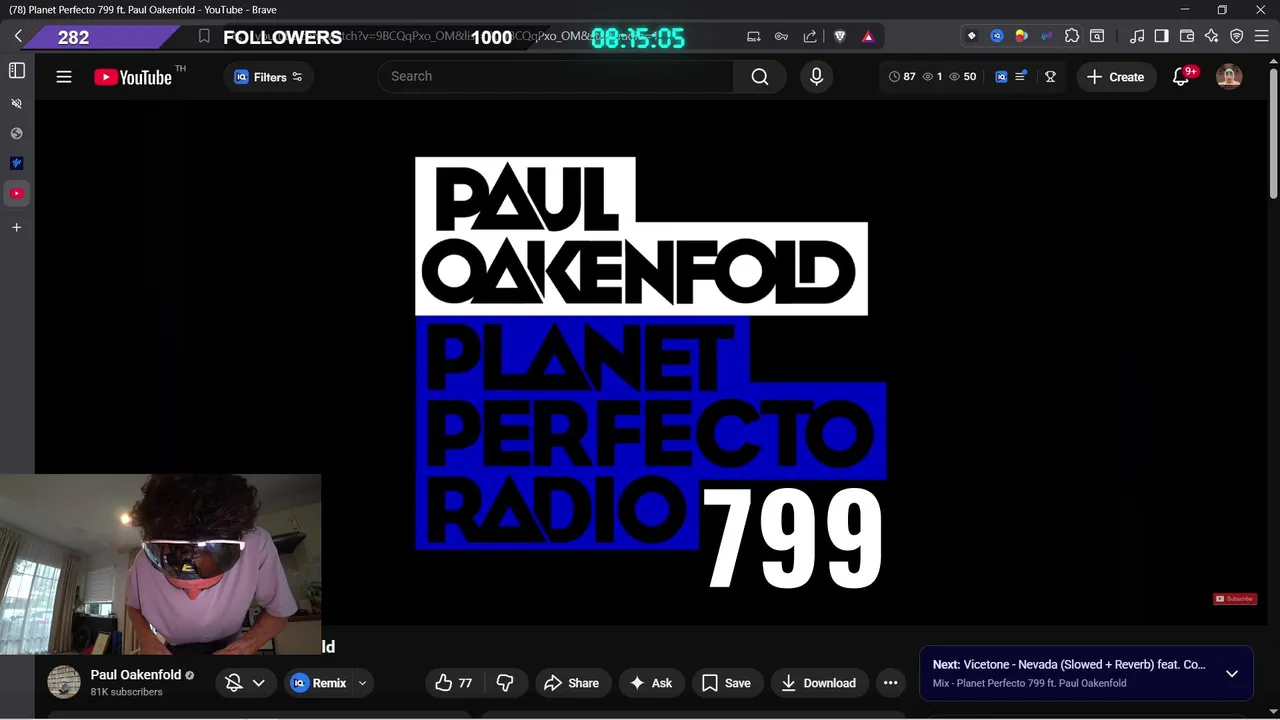
Task: Select the YouTube shortcut in the Brave sidebar
Action: point(16,193)
